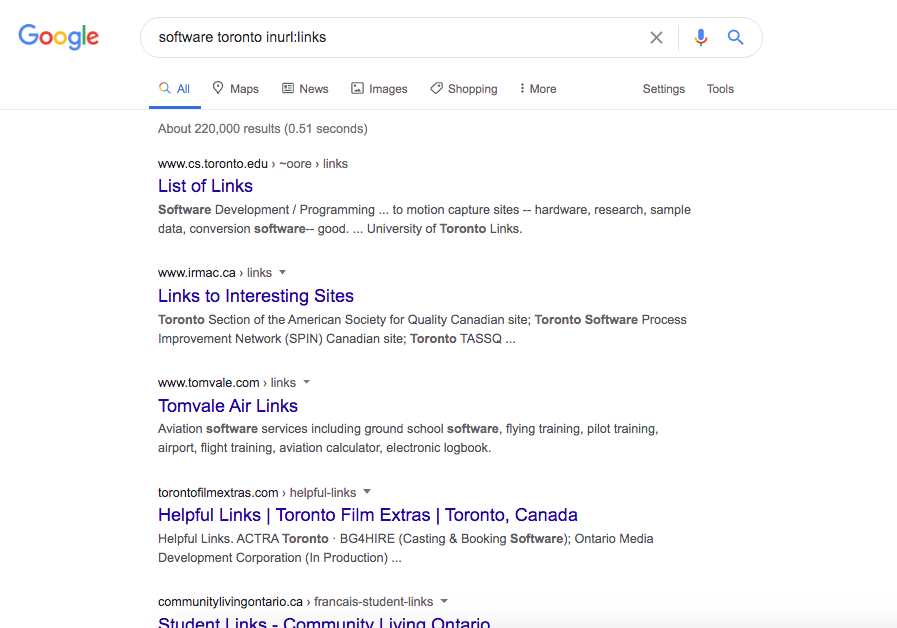
Task: Open Links to Interesting Sites result
Action: (x=256, y=296)
